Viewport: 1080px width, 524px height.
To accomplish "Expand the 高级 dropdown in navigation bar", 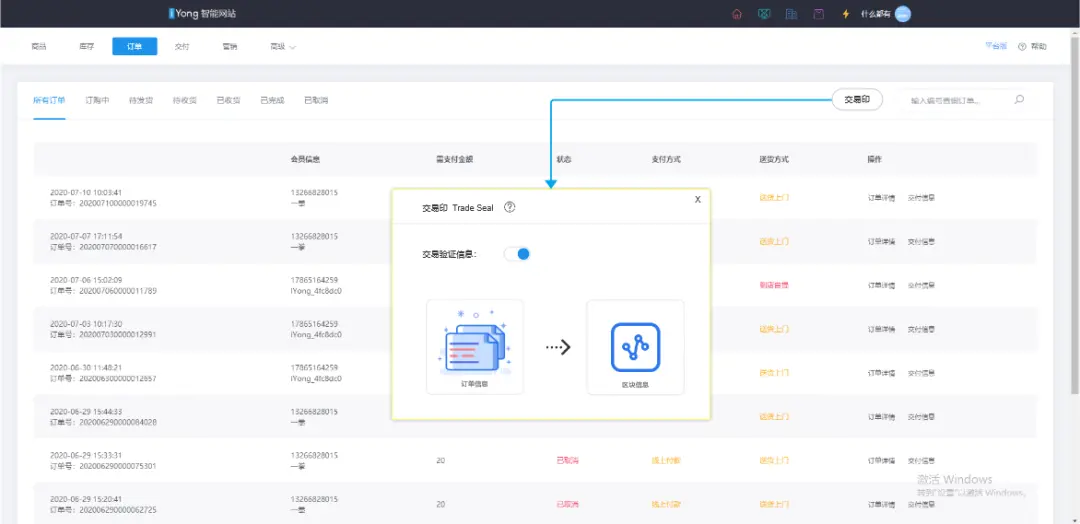I will point(283,47).
